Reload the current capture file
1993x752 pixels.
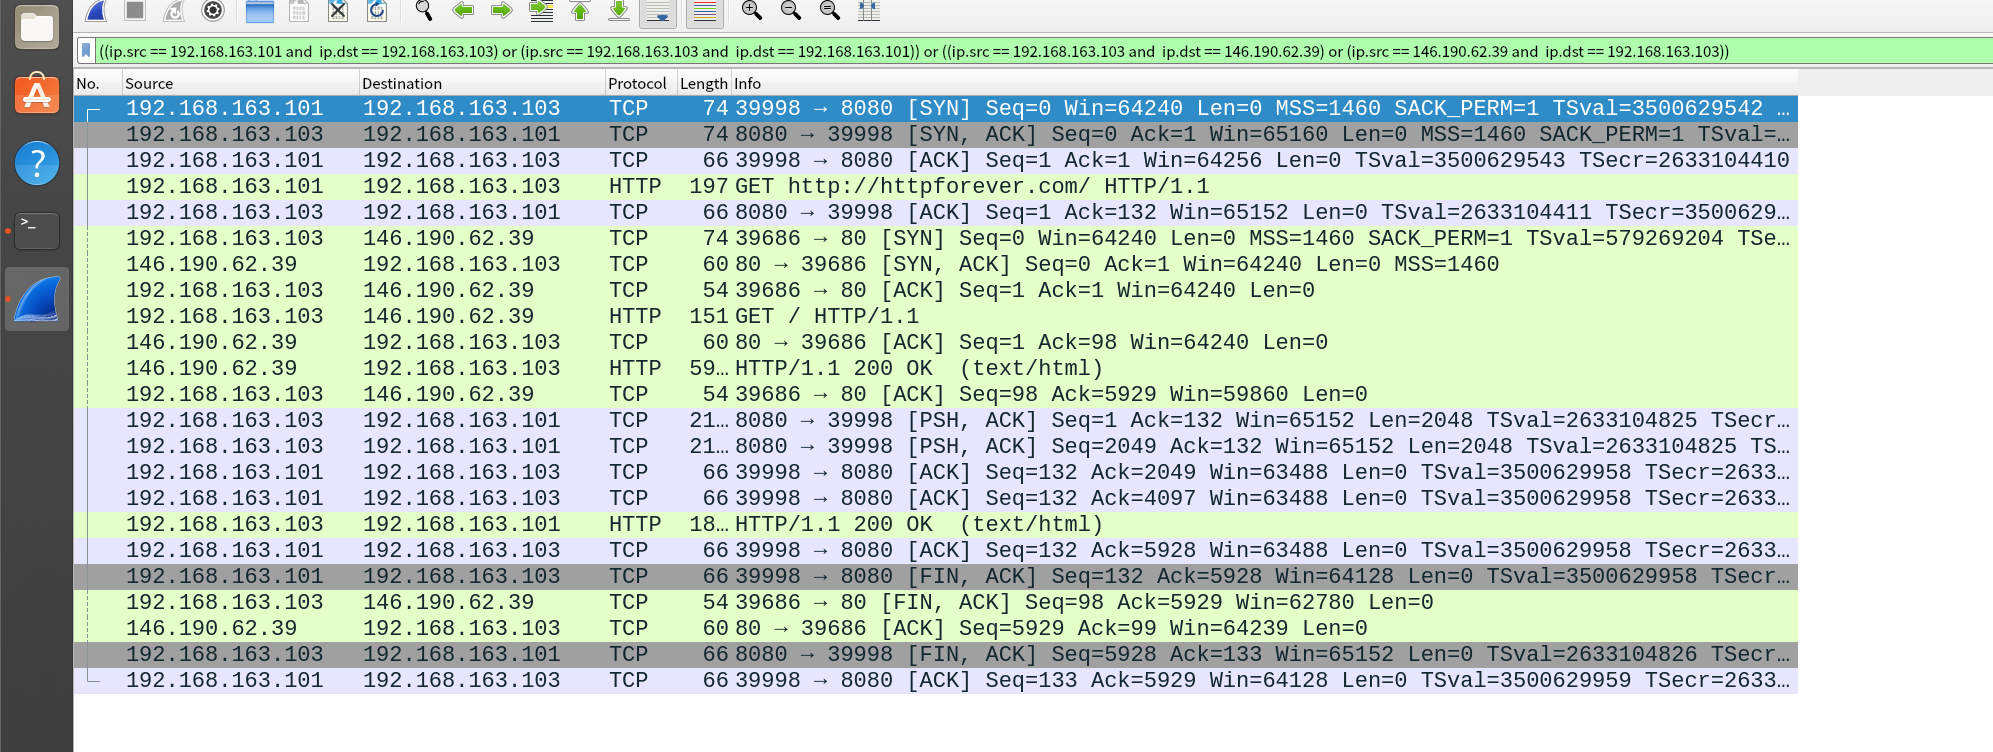tap(377, 11)
